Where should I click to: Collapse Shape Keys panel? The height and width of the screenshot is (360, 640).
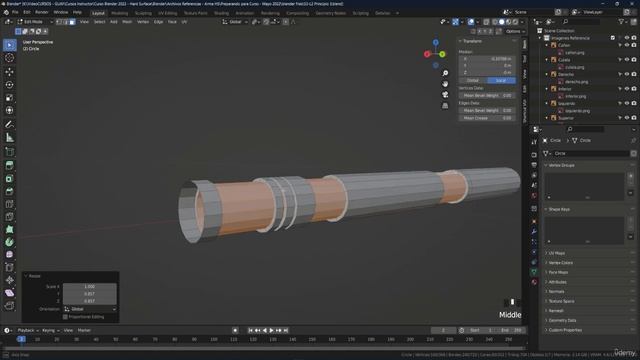pos(546,209)
